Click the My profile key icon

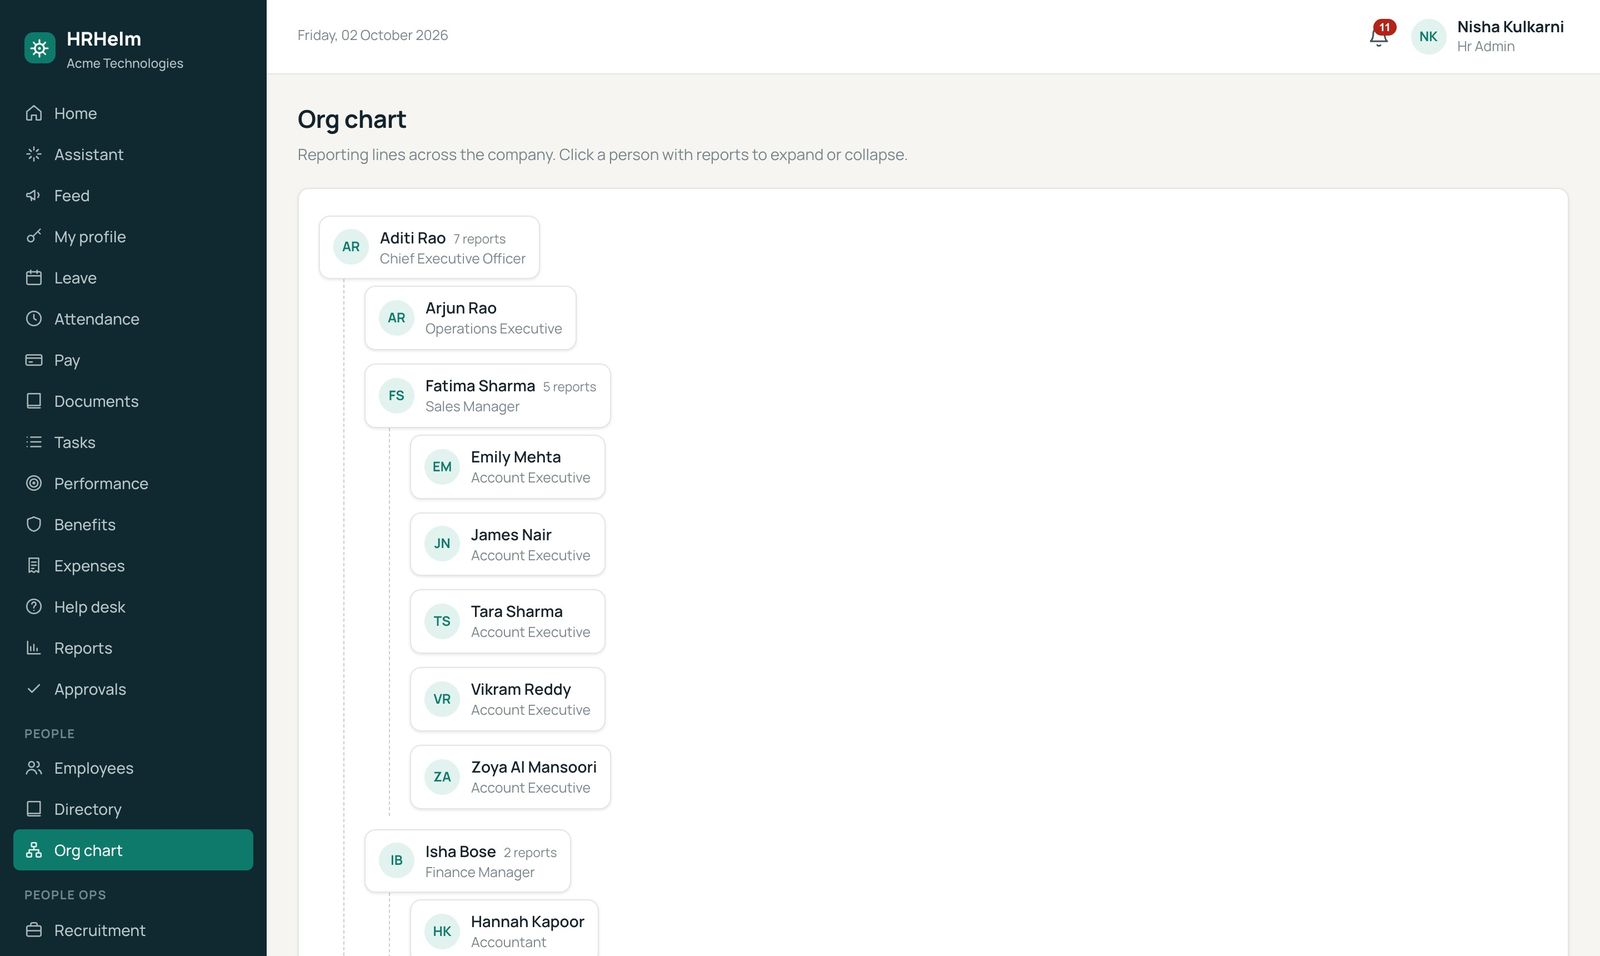coord(34,236)
